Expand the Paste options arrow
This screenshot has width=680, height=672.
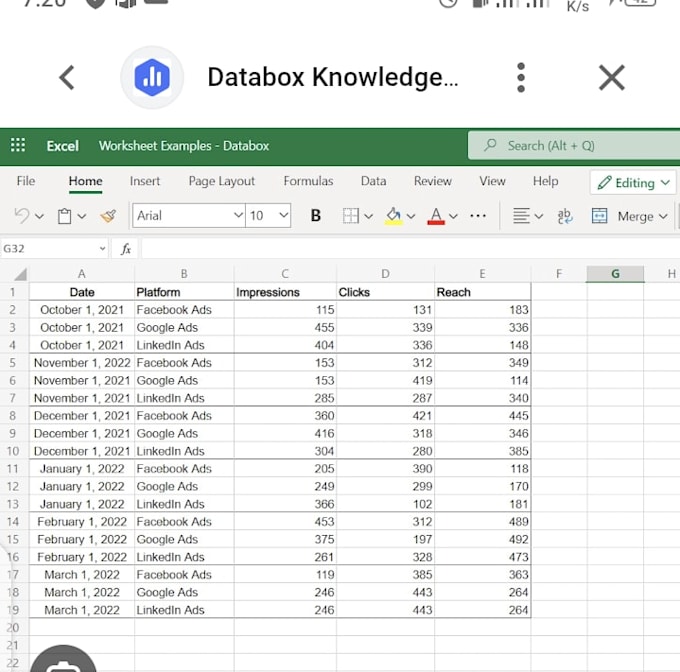pyautogui.click(x=82, y=216)
